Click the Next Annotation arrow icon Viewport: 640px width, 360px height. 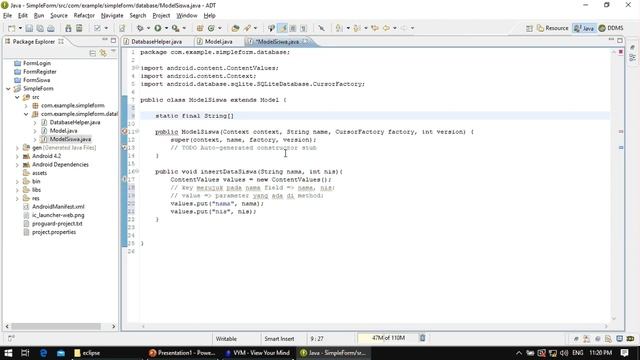point(339,28)
